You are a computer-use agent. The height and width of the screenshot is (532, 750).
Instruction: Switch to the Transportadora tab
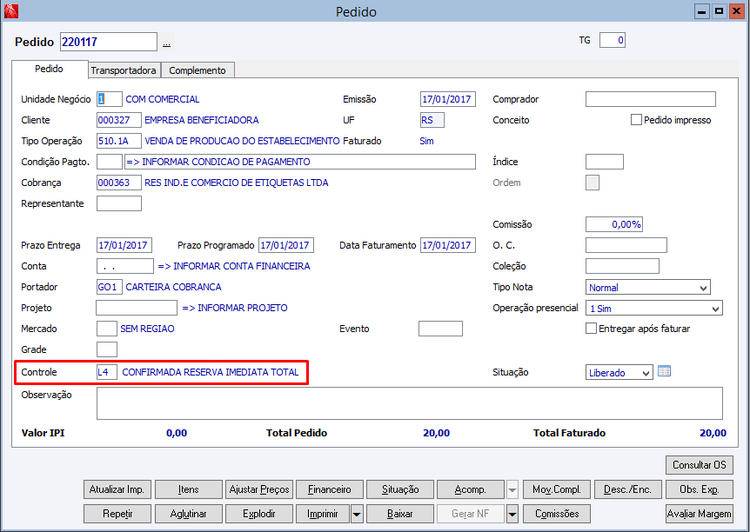123,70
